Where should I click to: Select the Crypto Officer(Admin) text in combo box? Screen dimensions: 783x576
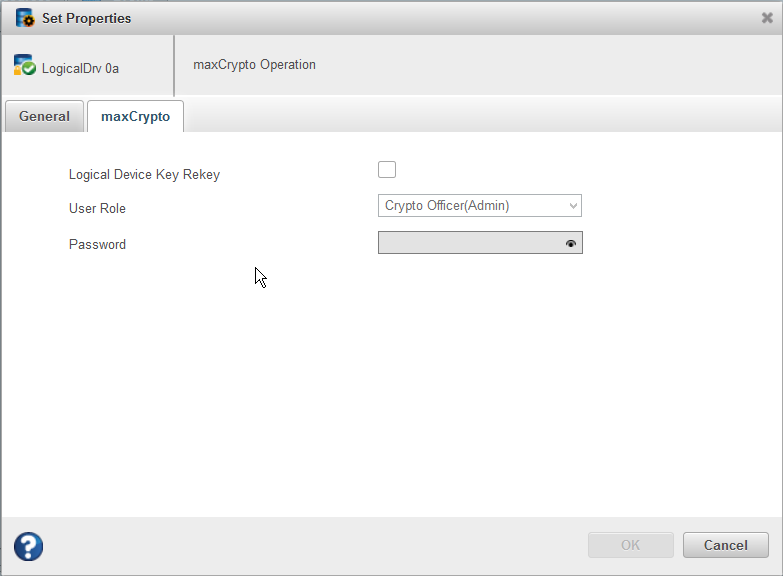pos(447,206)
